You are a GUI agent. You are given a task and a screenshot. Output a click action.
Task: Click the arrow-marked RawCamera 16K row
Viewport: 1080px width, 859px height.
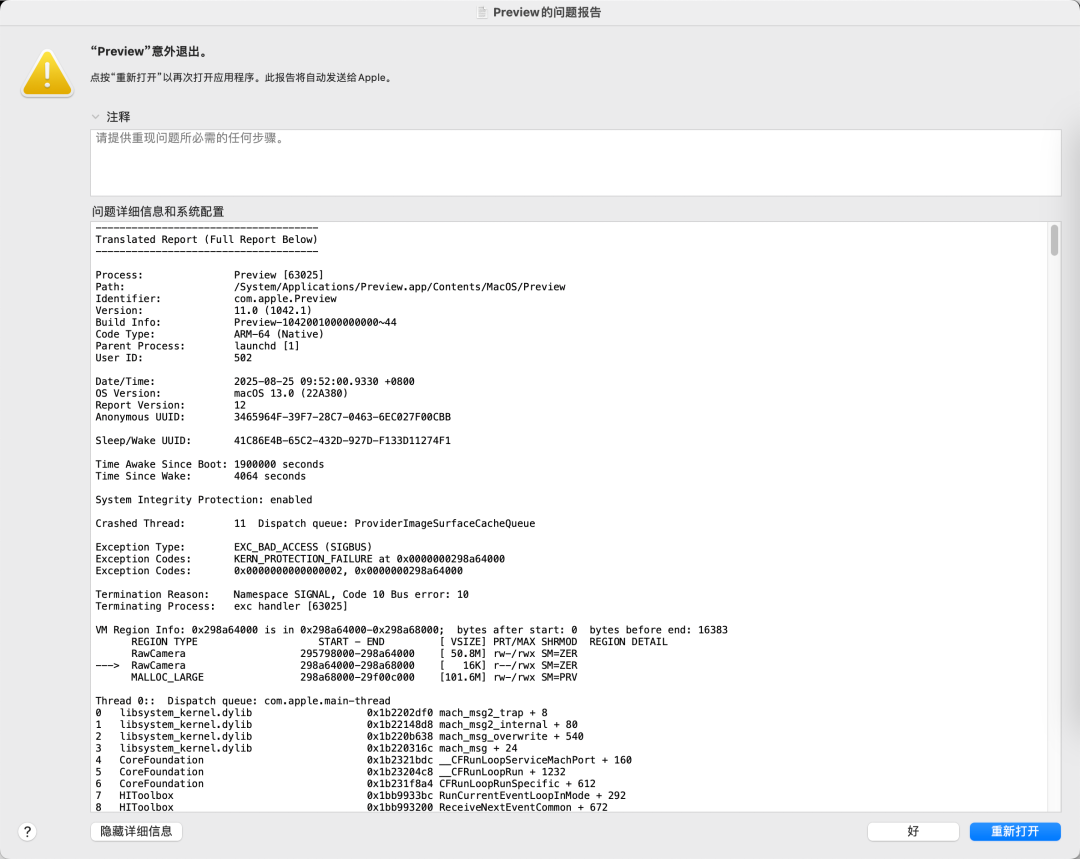[336, 665]
